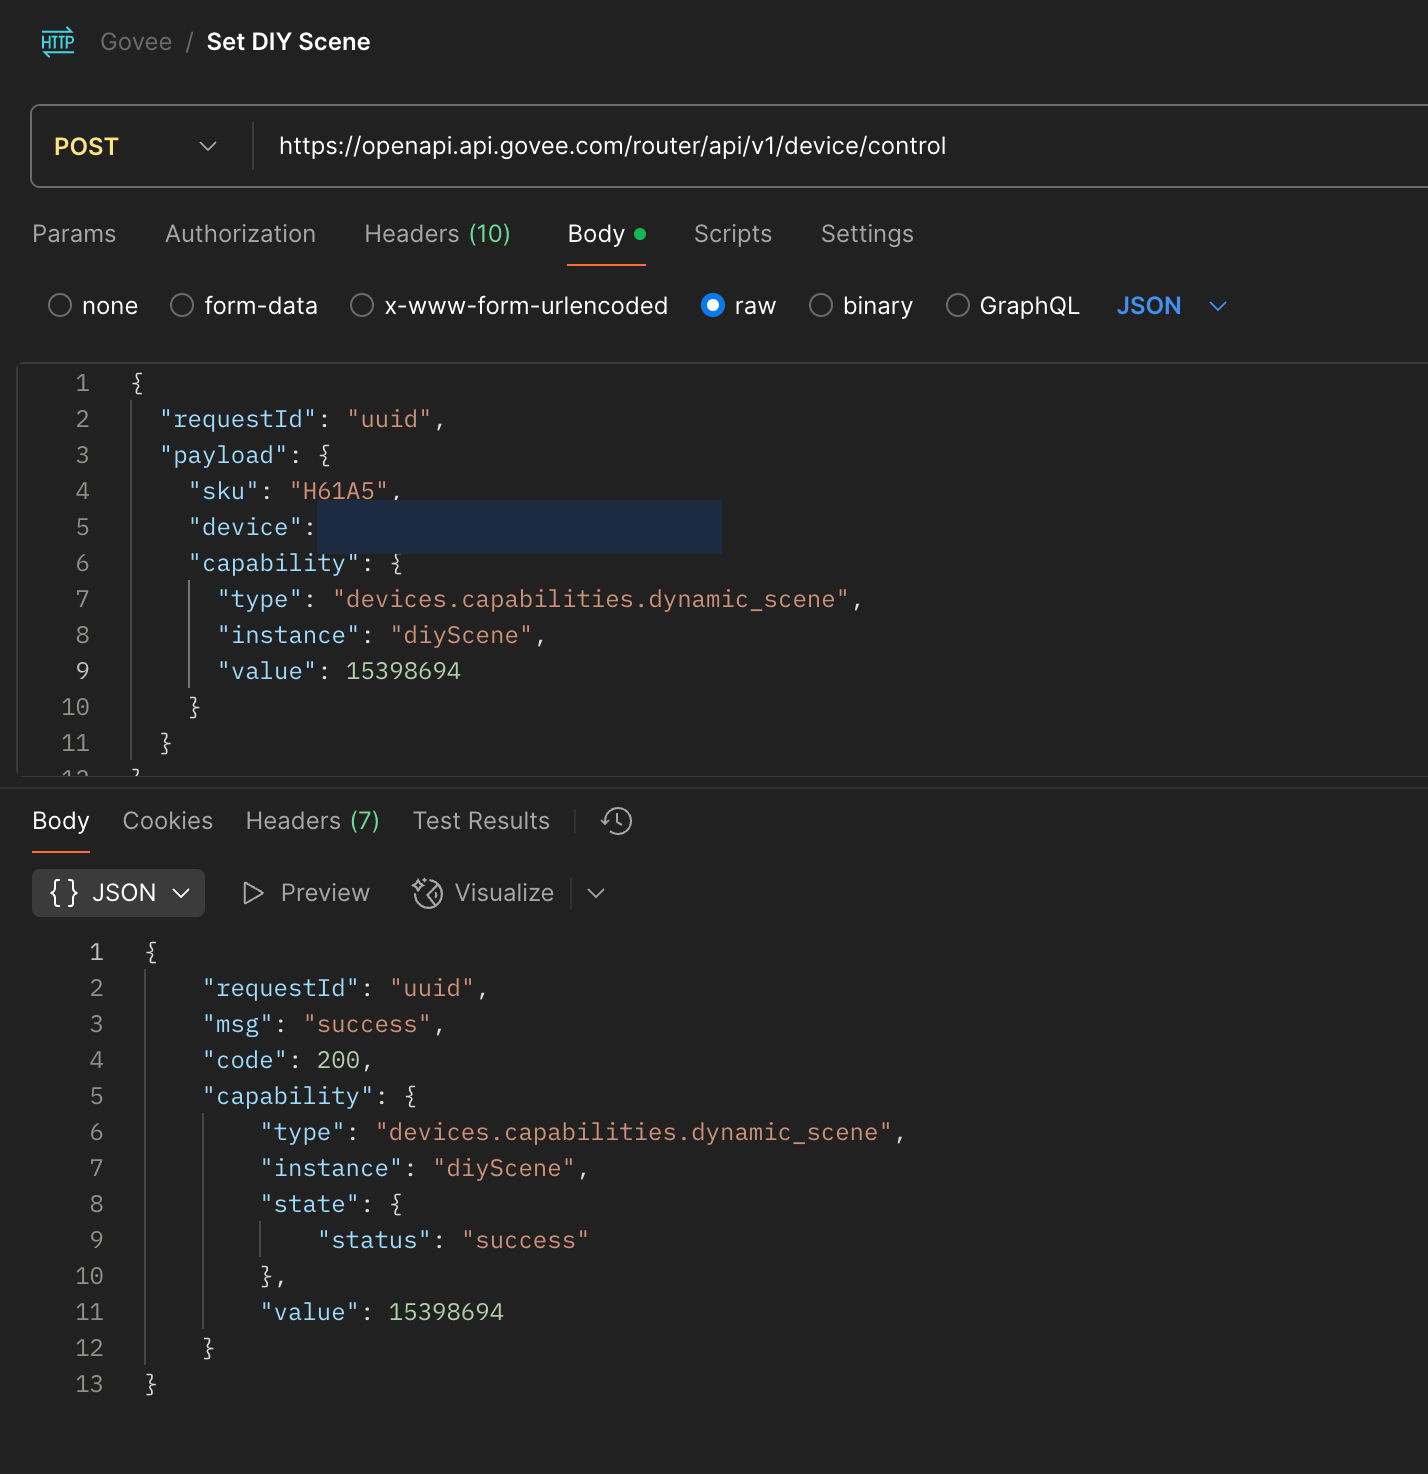Click the response "capability" key line
Screen dimensions: 1428x1474
(x=309, y=1096)
